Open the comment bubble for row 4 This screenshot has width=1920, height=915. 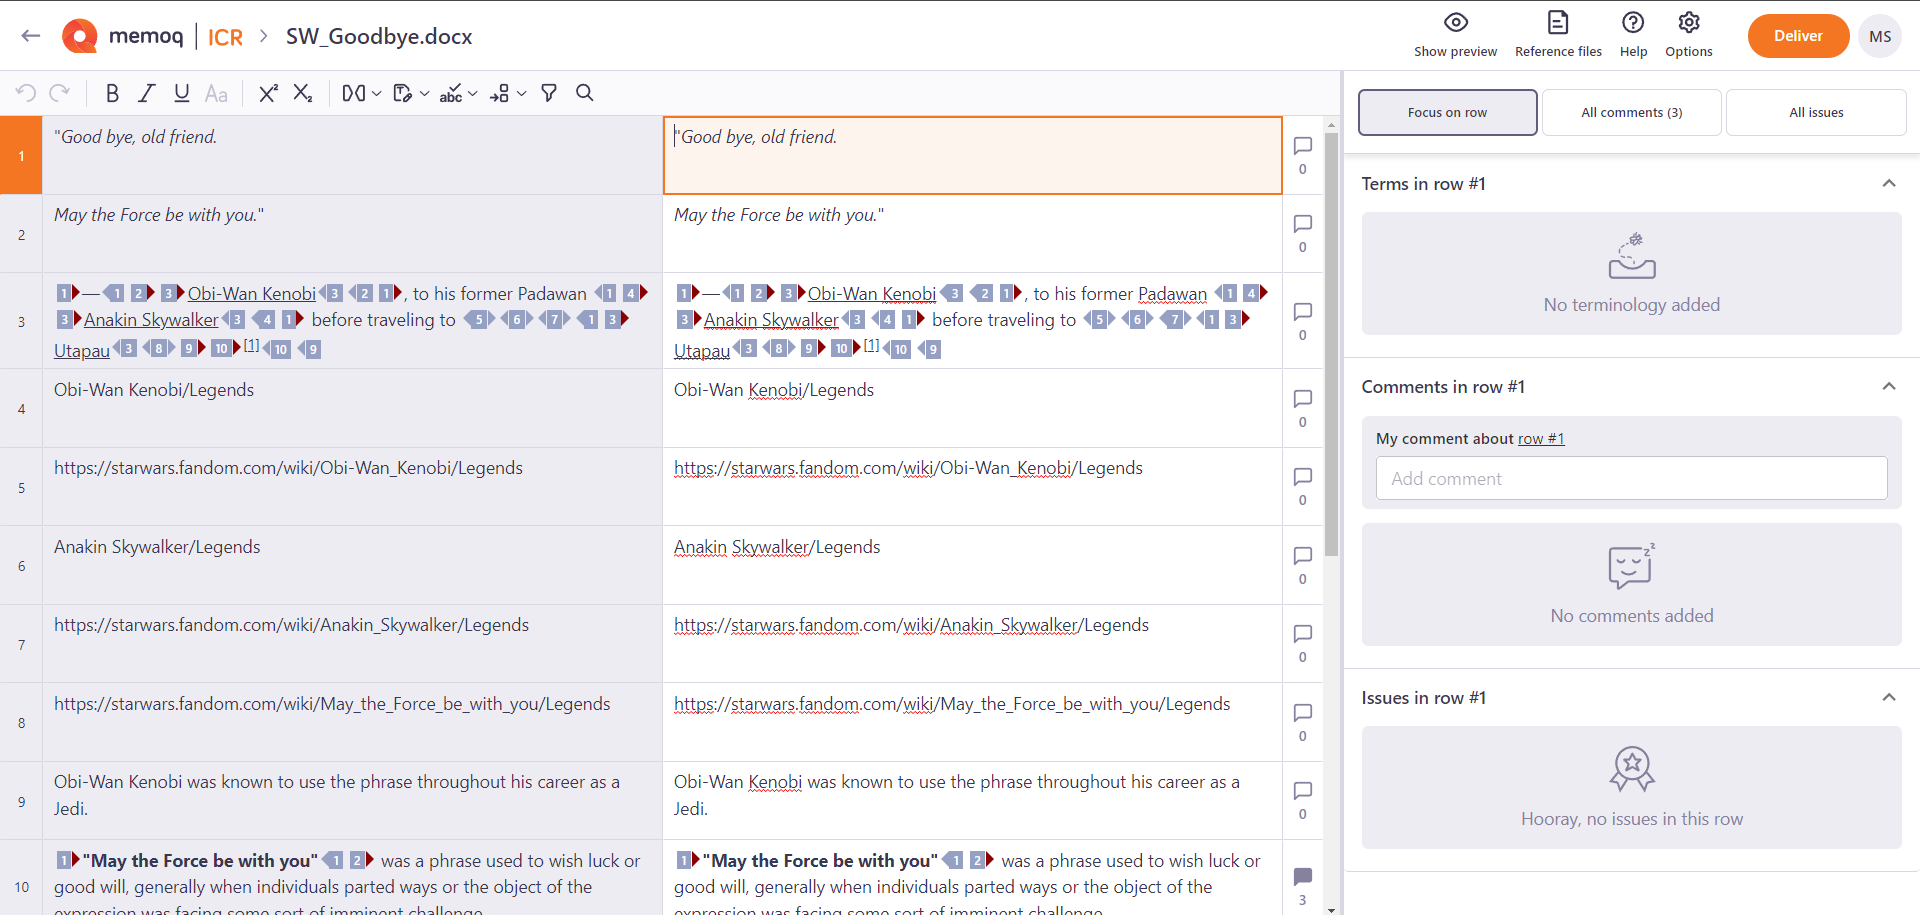(x=1303, y=399)
